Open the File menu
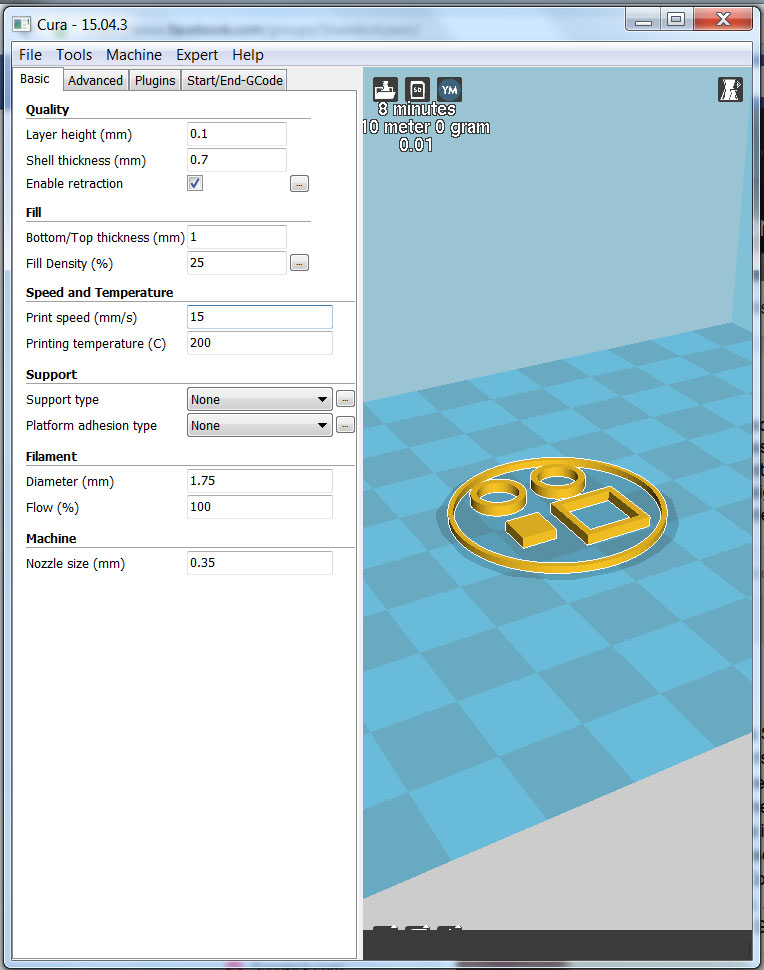The image size is (764, 970). tap(30, 55)
